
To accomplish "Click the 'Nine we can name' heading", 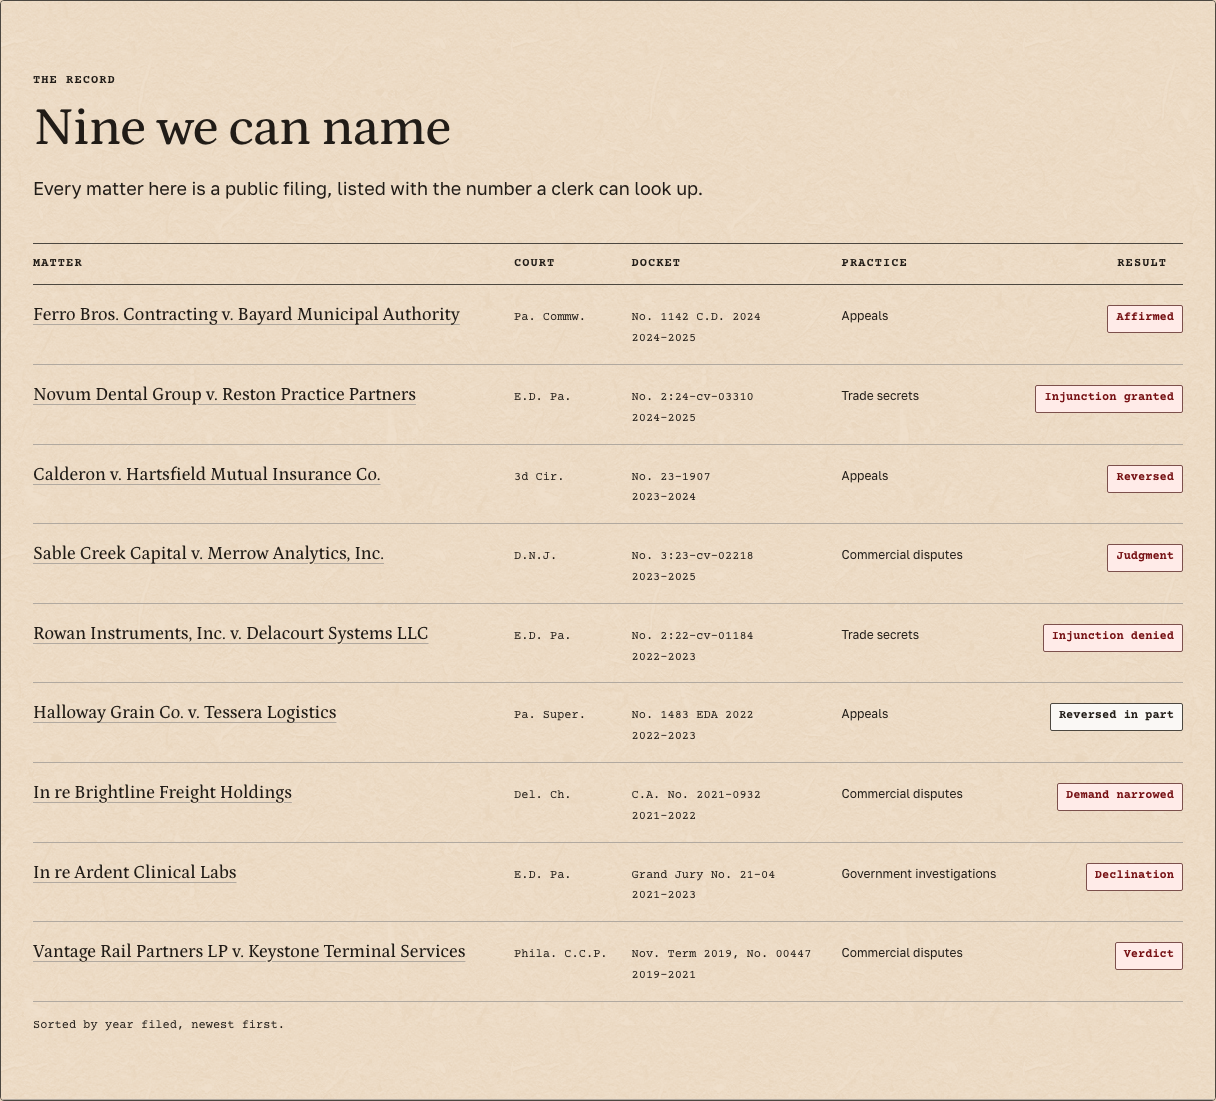I will click(242, 127).
